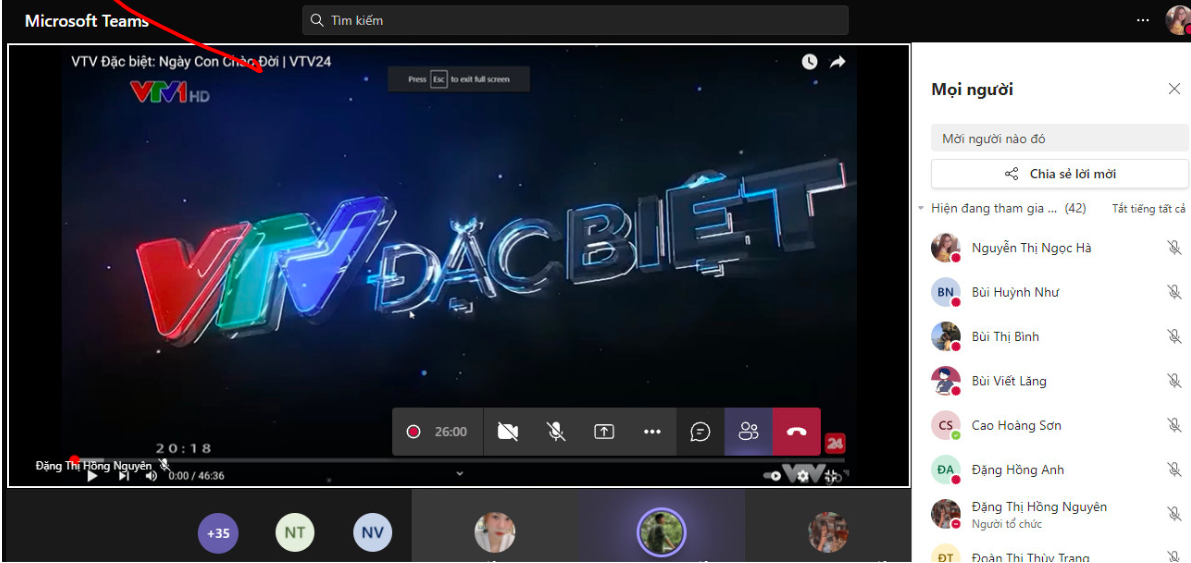Screen dimensions: 1191x563
Task: Click mic icon beside Bùi Thị Bình
Action: 1174,337
